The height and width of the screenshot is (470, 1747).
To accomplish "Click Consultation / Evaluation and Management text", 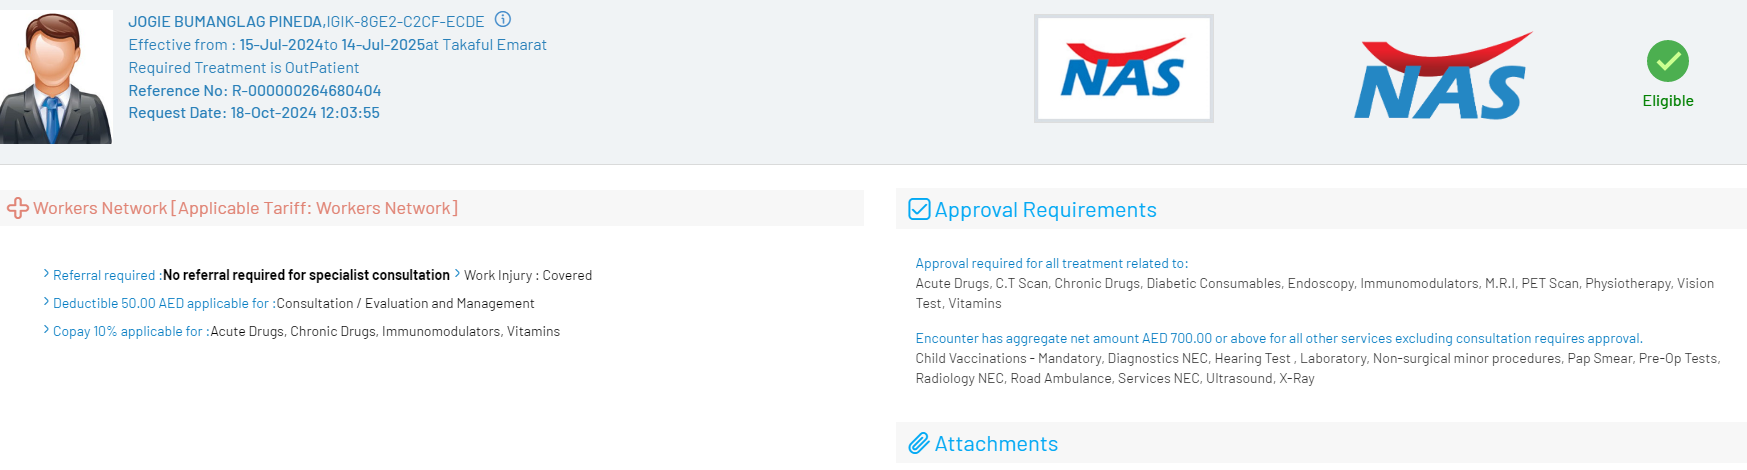I will pos(406,303).
